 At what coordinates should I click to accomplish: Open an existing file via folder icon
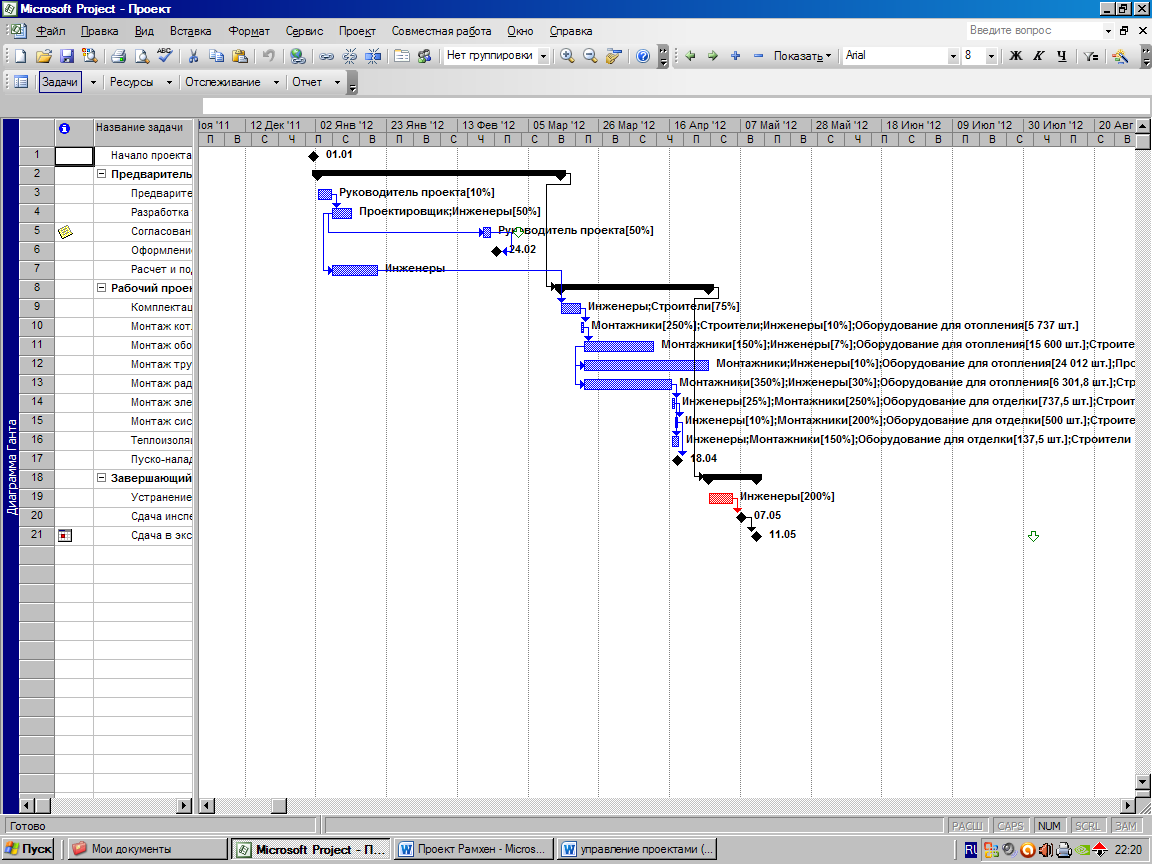coord(43,56)
